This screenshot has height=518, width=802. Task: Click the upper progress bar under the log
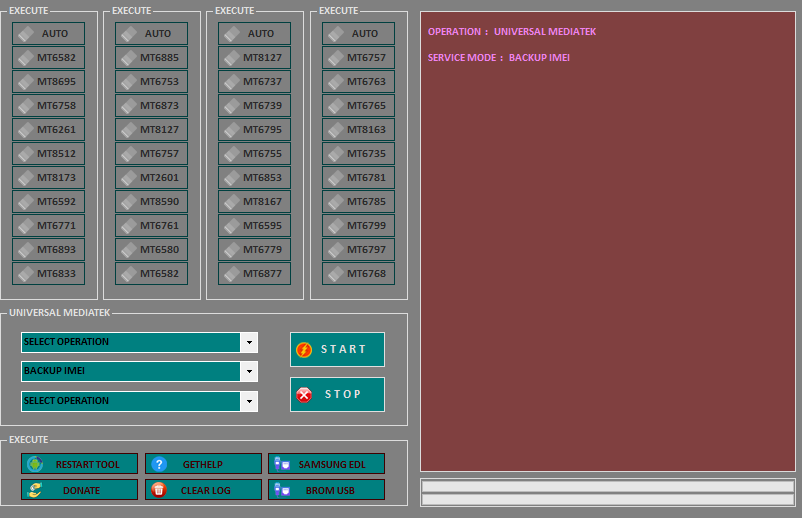point(608,486)
